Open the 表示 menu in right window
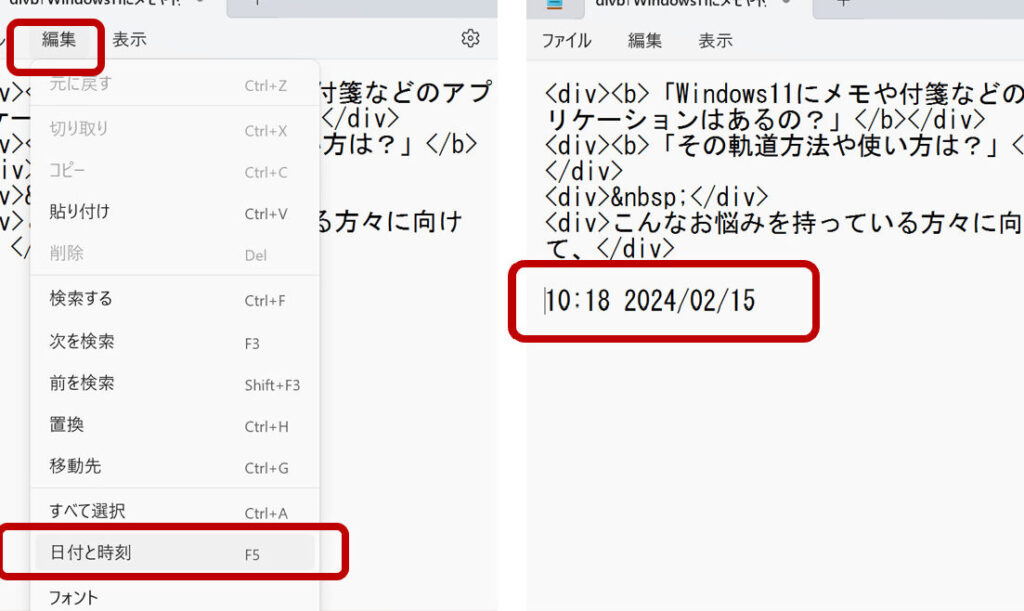The width and height of the screenshot is (1024, 611). [715, 41]
